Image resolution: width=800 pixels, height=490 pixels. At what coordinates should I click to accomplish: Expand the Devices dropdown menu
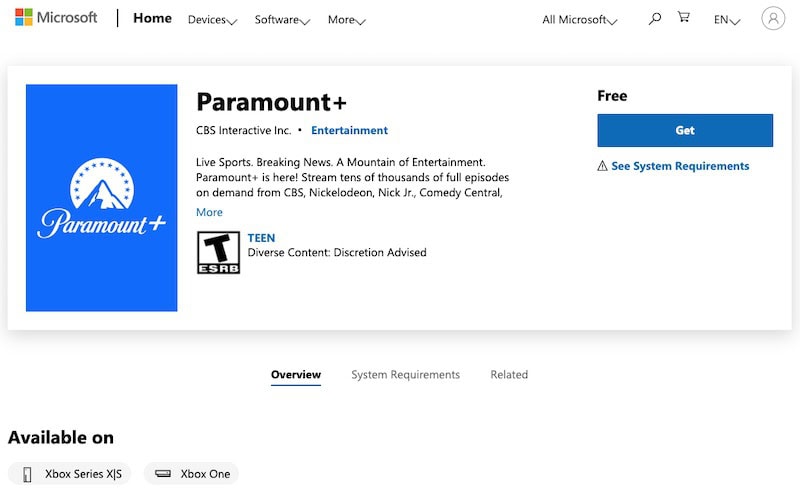tap(212, 20)
